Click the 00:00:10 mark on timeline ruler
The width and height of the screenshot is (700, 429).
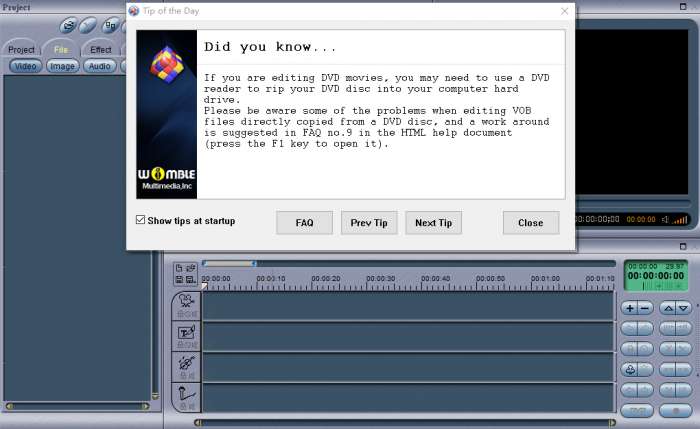(271, 279)
